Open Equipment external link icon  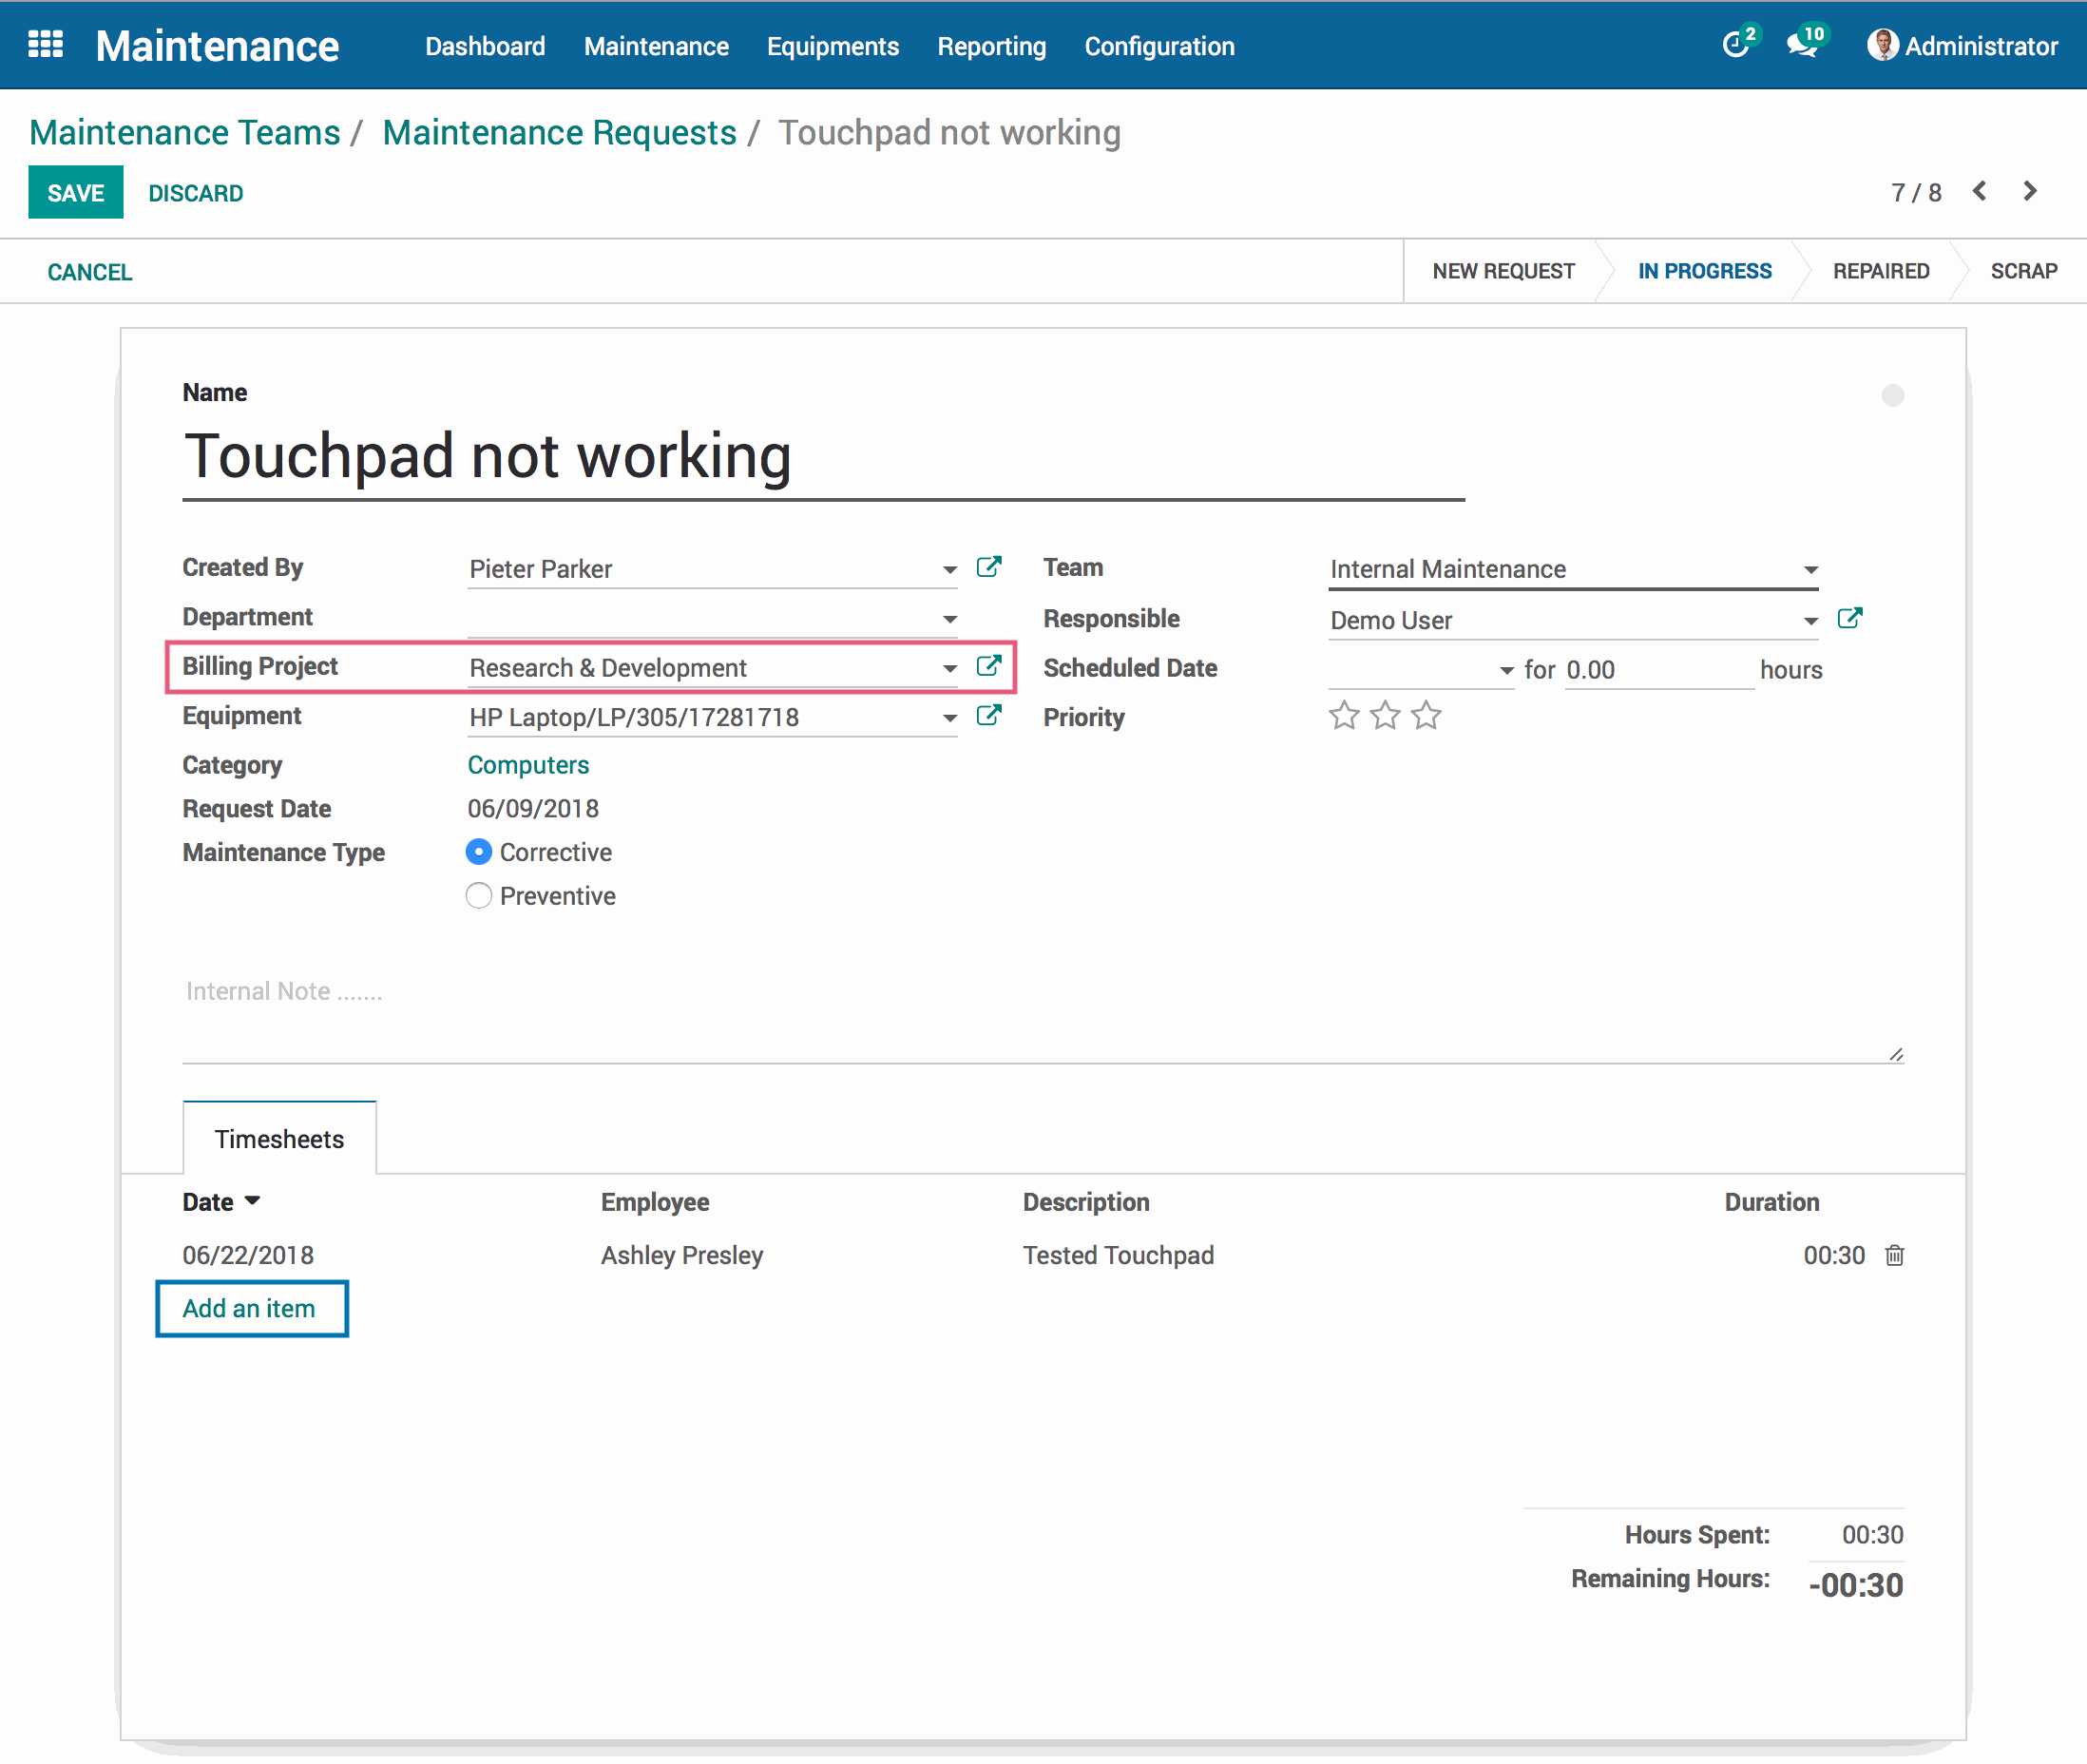(x=988, y=715)
